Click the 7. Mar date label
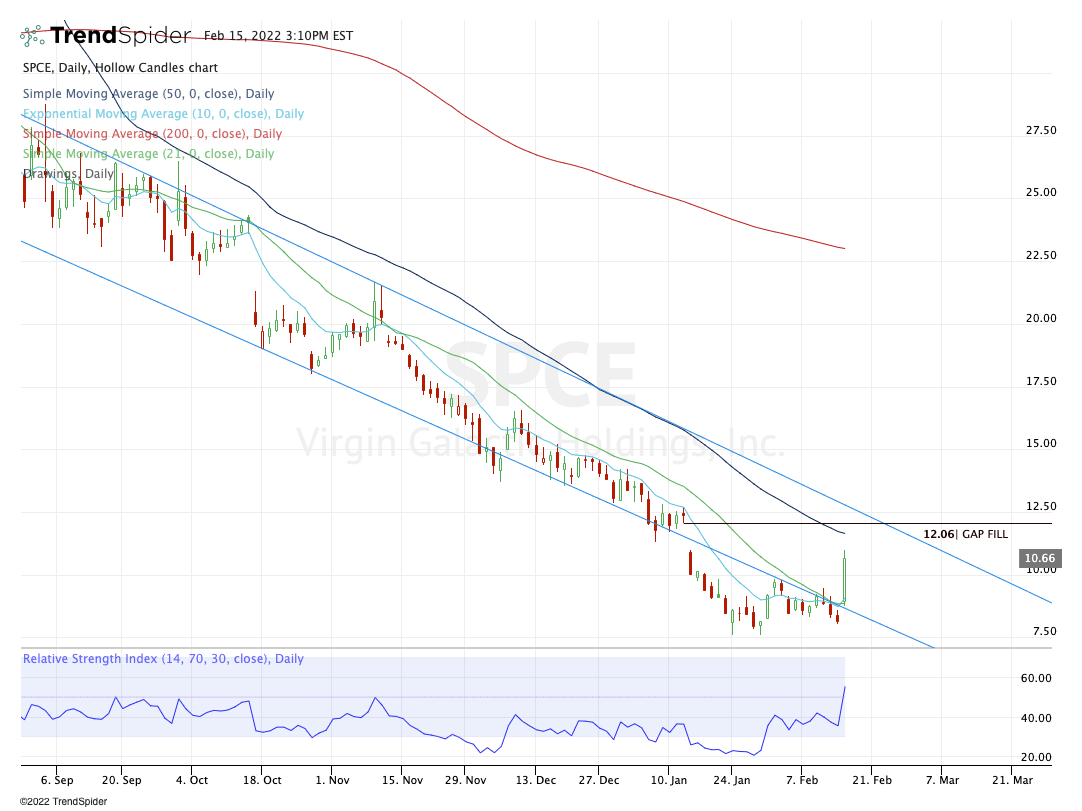Screen dimensions: 1082x811 click(x=942, y=780)
